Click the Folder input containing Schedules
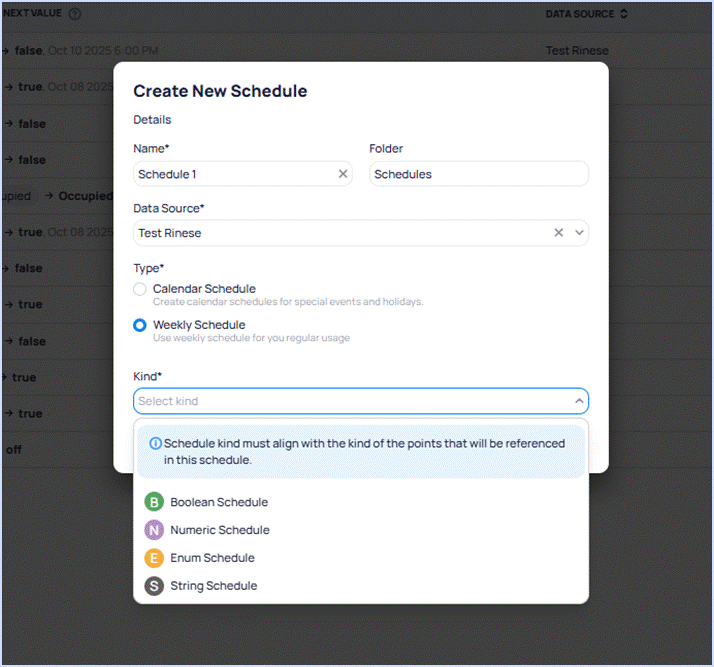Viewport: 714px width, 667px height. tap(478, 174)
